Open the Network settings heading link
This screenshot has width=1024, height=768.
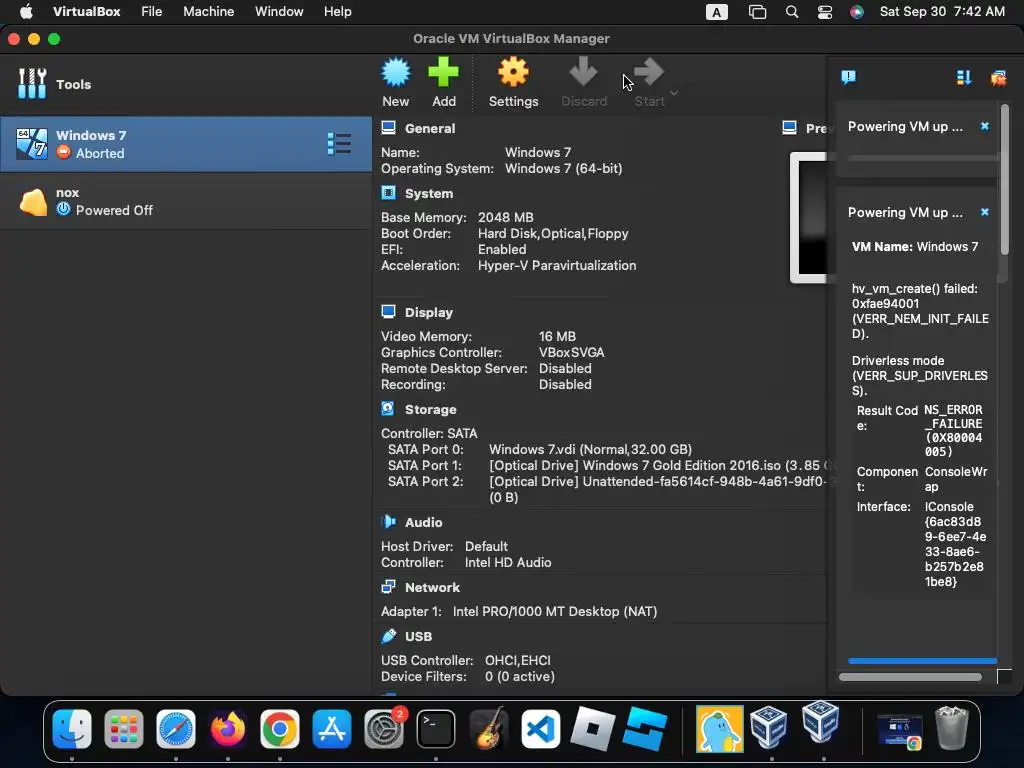pos(432,587)
